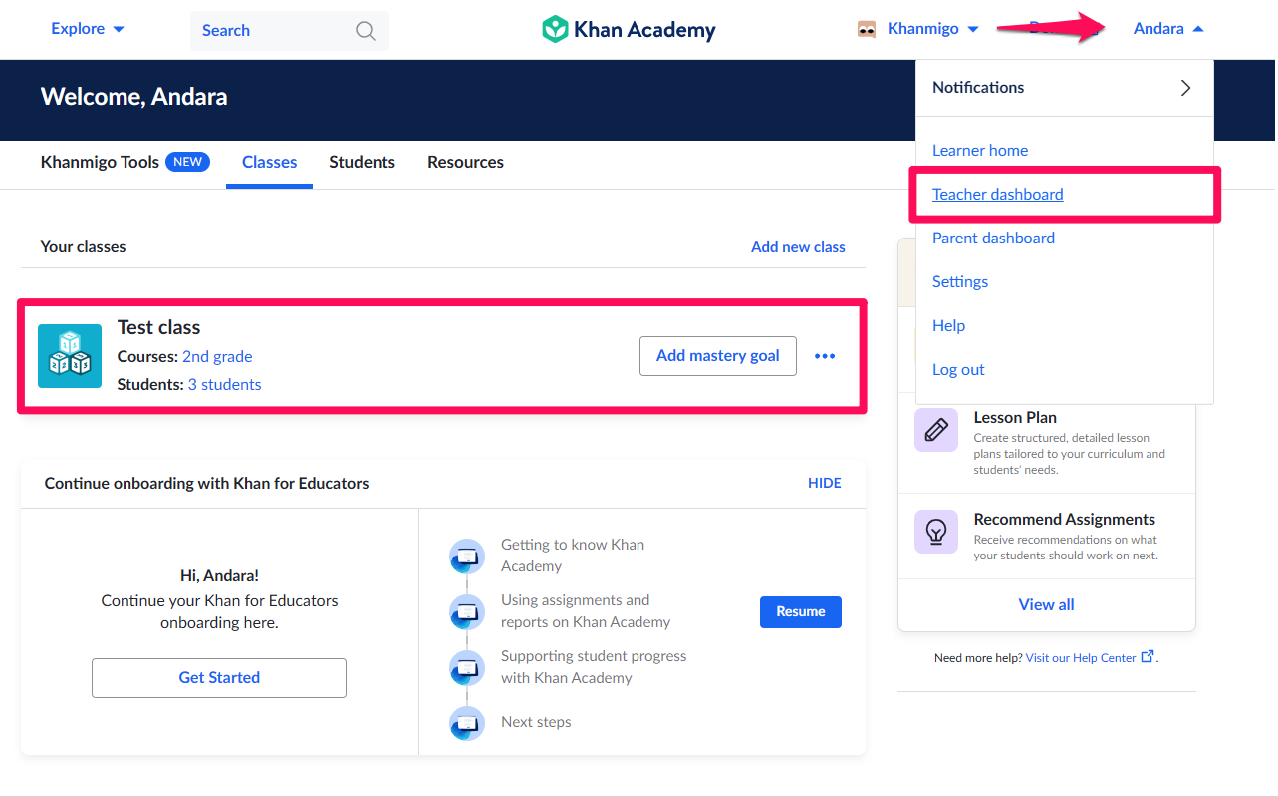The image size is (1278, 797).
Task: Click the Help Center external link icon
Action: point(1147,657)
